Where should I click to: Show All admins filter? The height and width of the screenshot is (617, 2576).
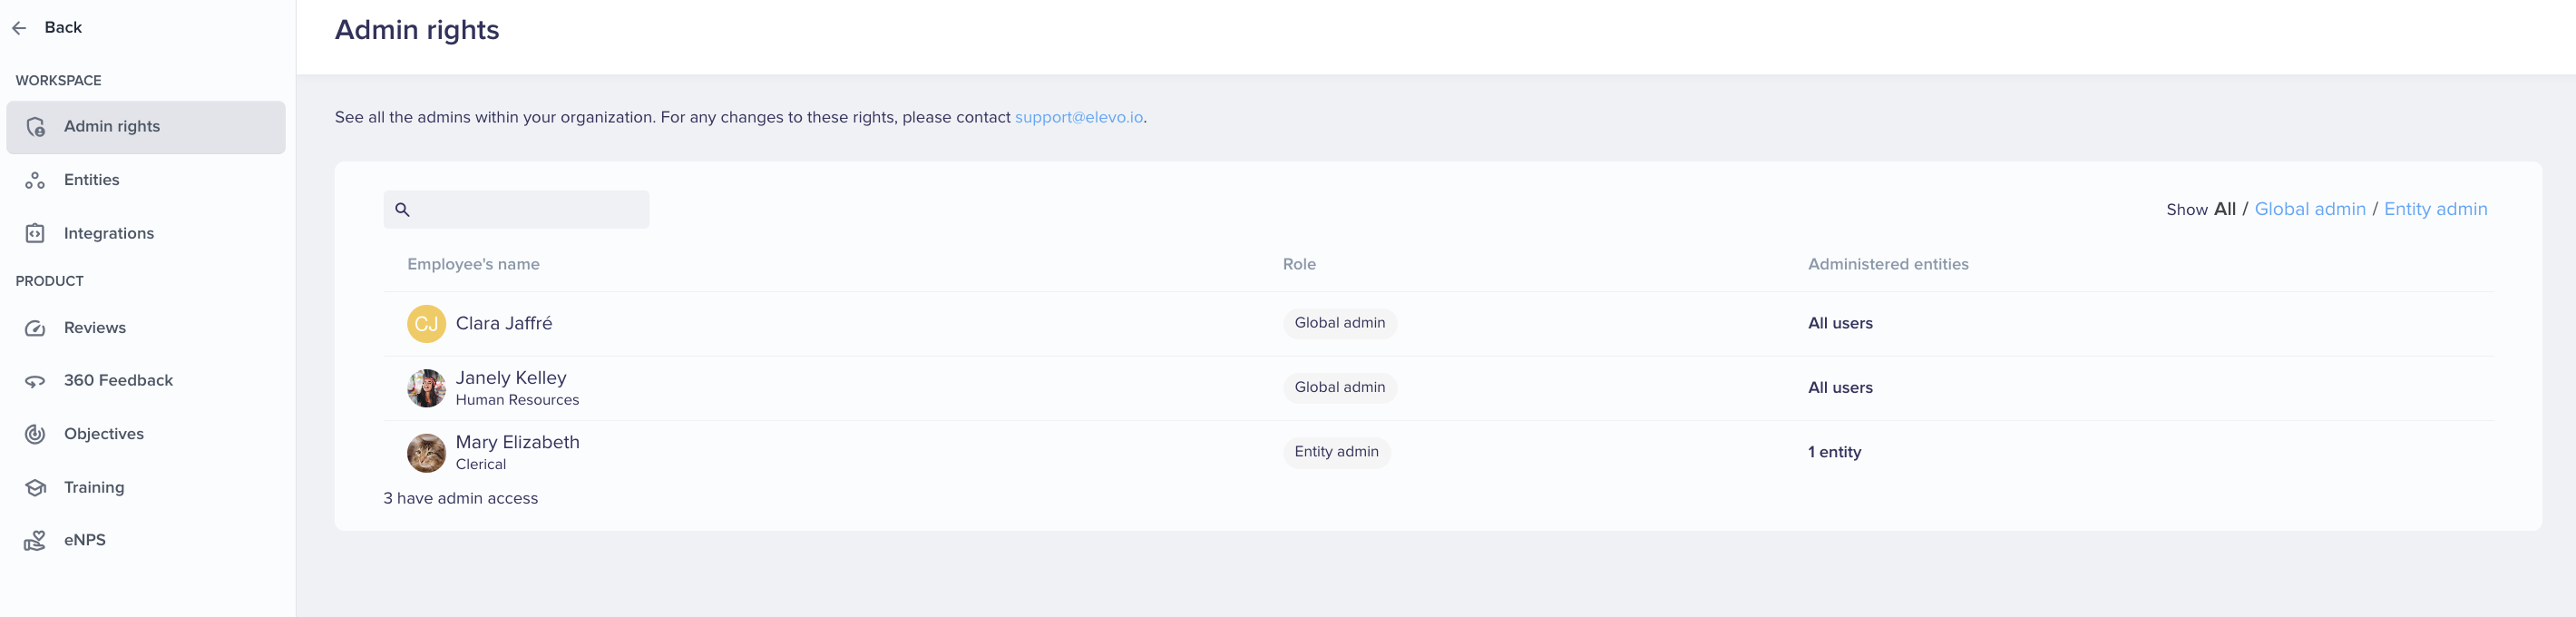(2224, 209)
